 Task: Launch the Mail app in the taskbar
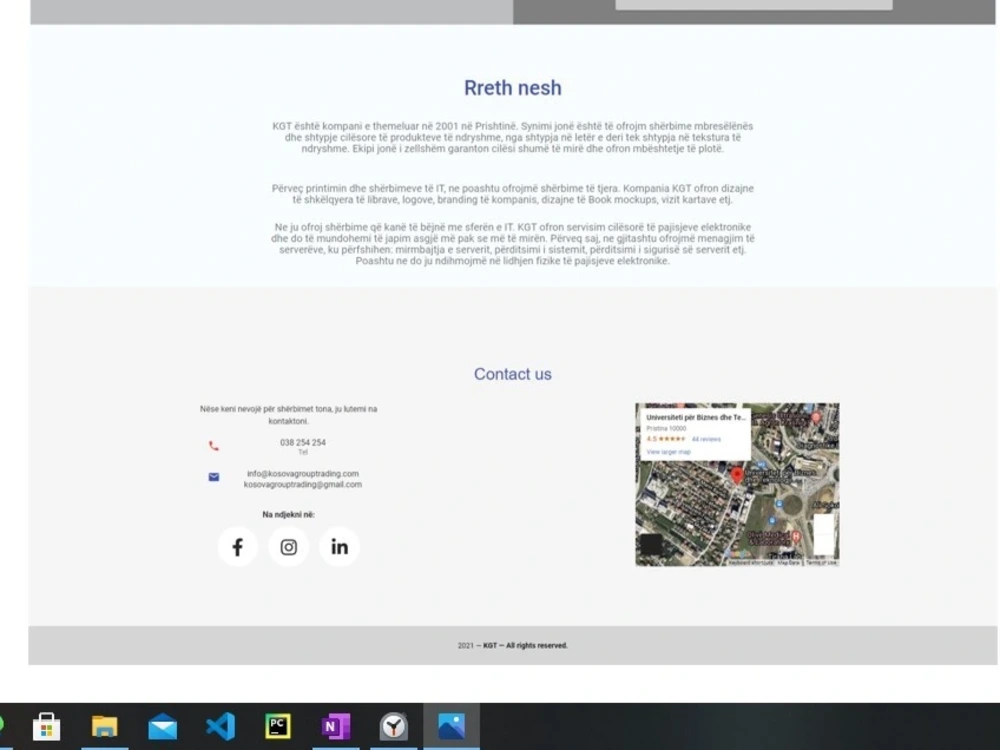pos(163,726)
